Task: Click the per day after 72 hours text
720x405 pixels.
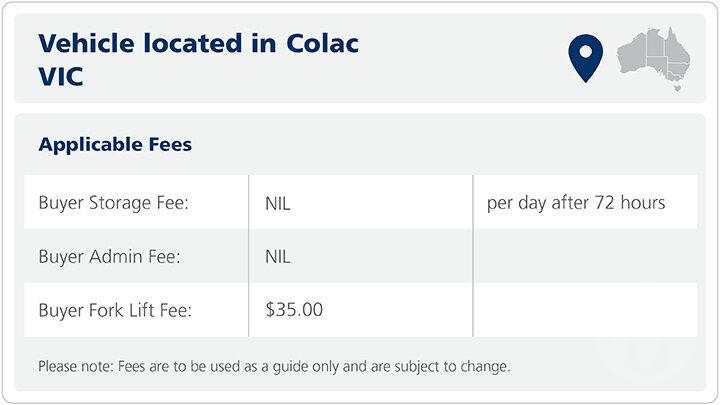Action: coord(576,203)
